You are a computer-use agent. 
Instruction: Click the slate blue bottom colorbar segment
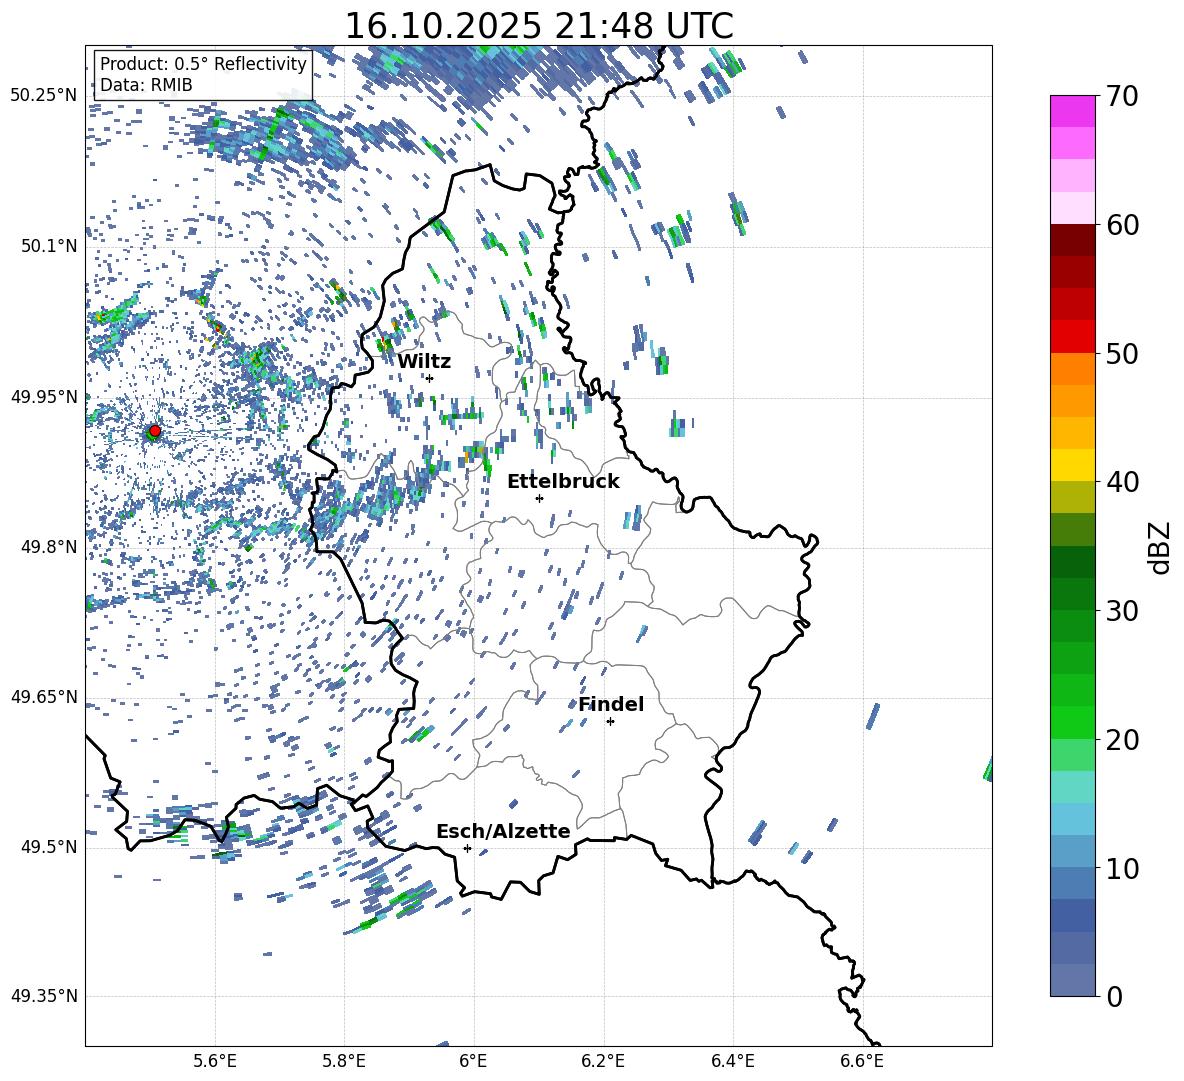pos(1072,980)
